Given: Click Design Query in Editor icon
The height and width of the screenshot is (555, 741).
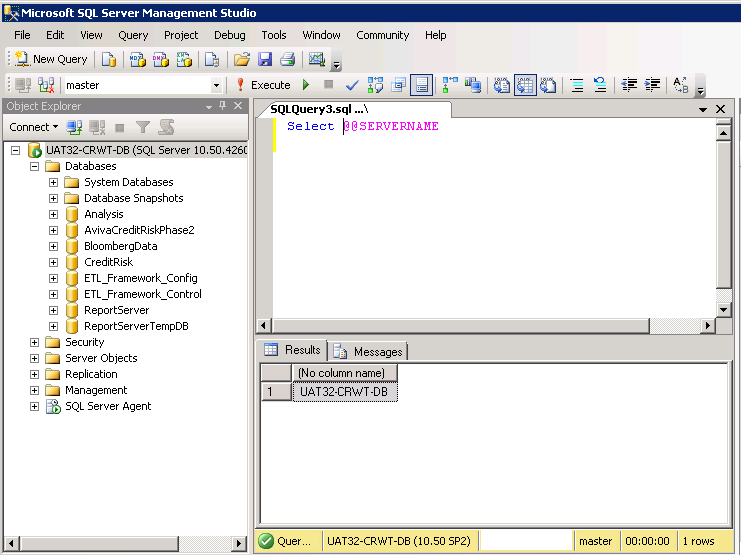Looking at the screenshot, I should (x=398, y=85).
